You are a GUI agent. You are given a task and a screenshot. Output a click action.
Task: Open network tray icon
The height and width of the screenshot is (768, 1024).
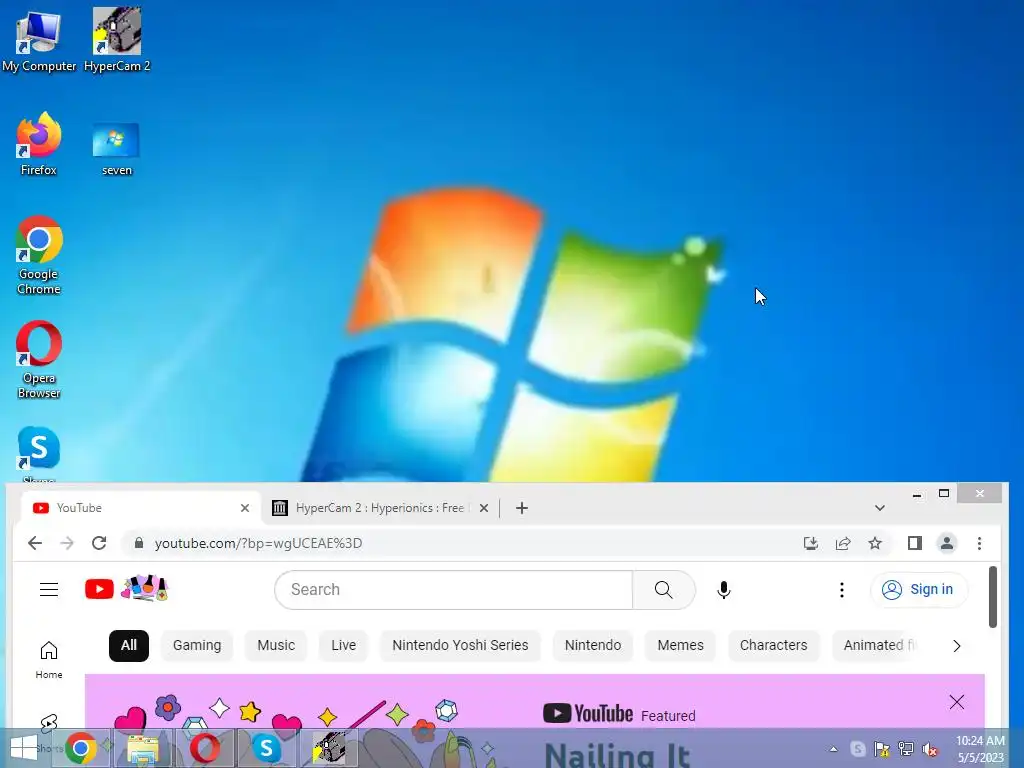point(906,749)
